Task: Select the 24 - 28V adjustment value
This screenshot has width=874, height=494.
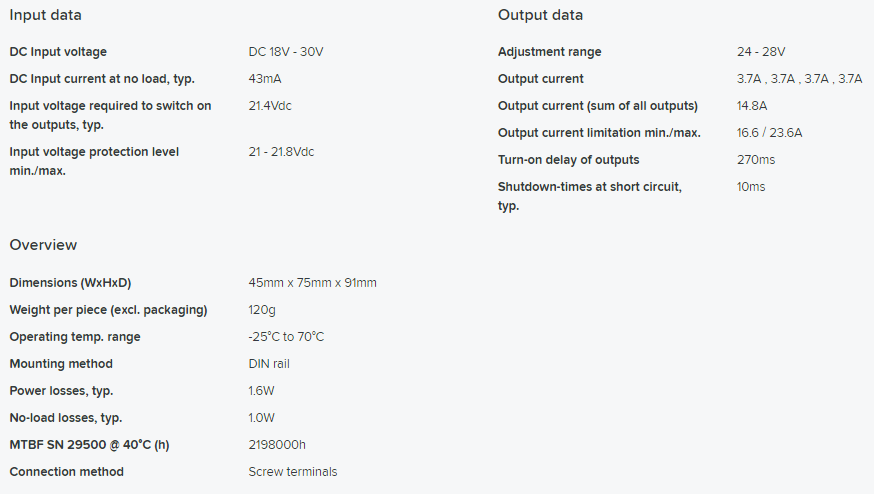Action: (x=761, y=52)
